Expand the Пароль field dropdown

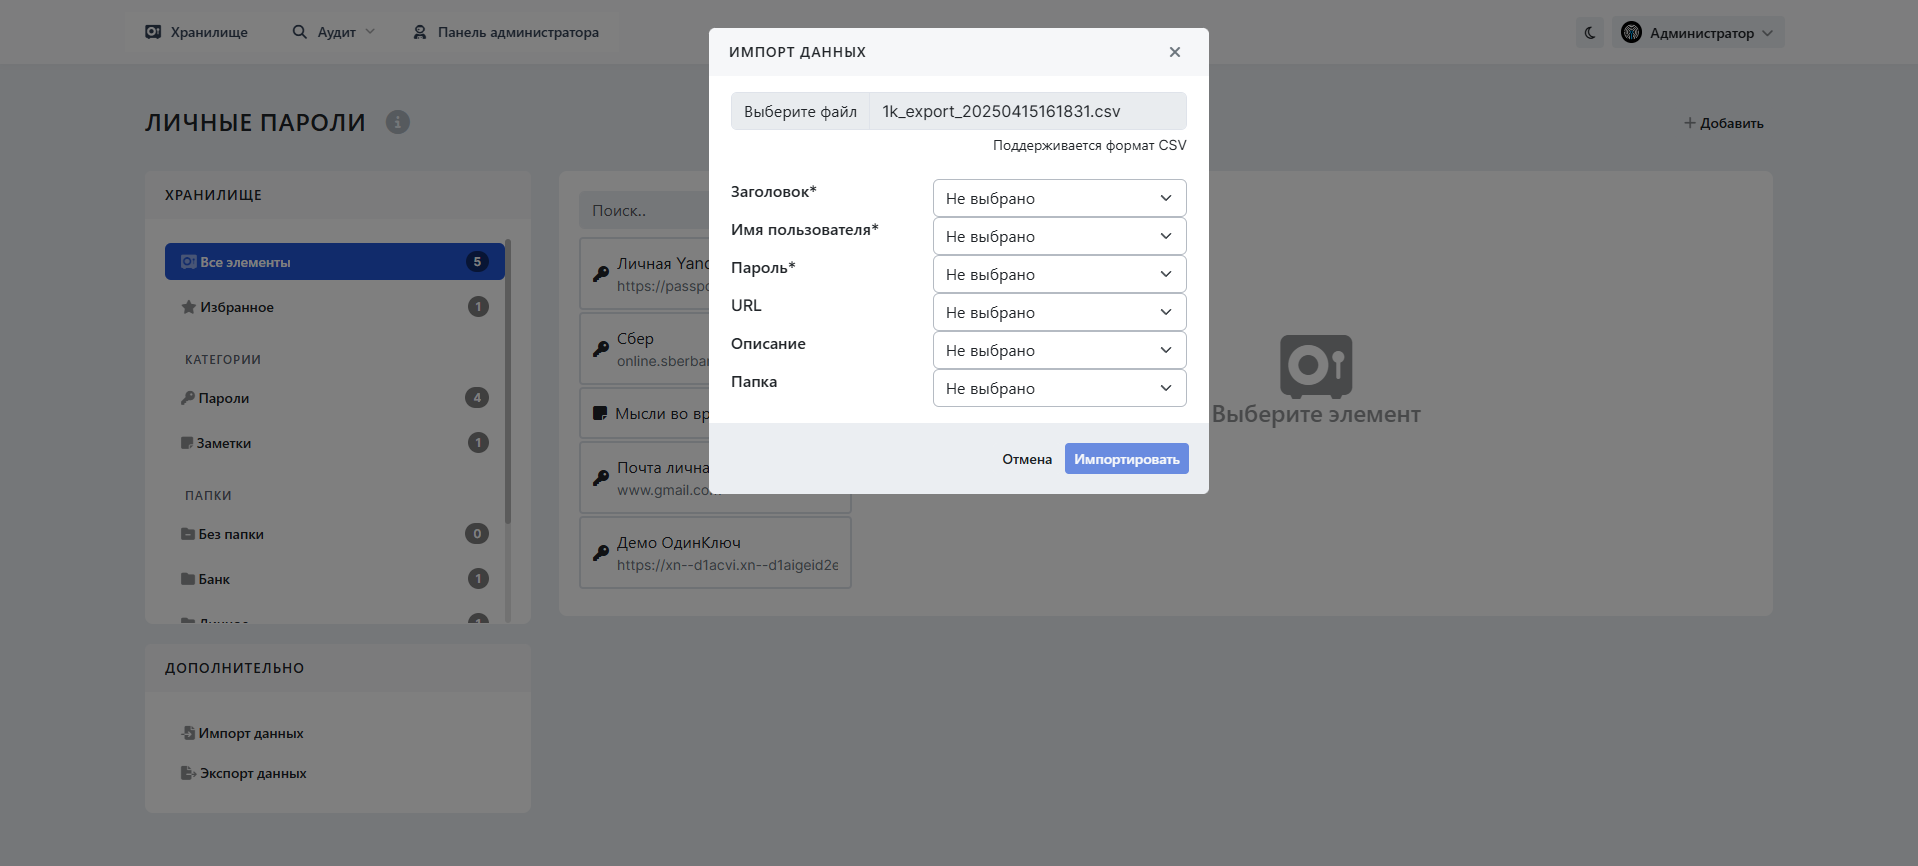tap(1059, 274)
